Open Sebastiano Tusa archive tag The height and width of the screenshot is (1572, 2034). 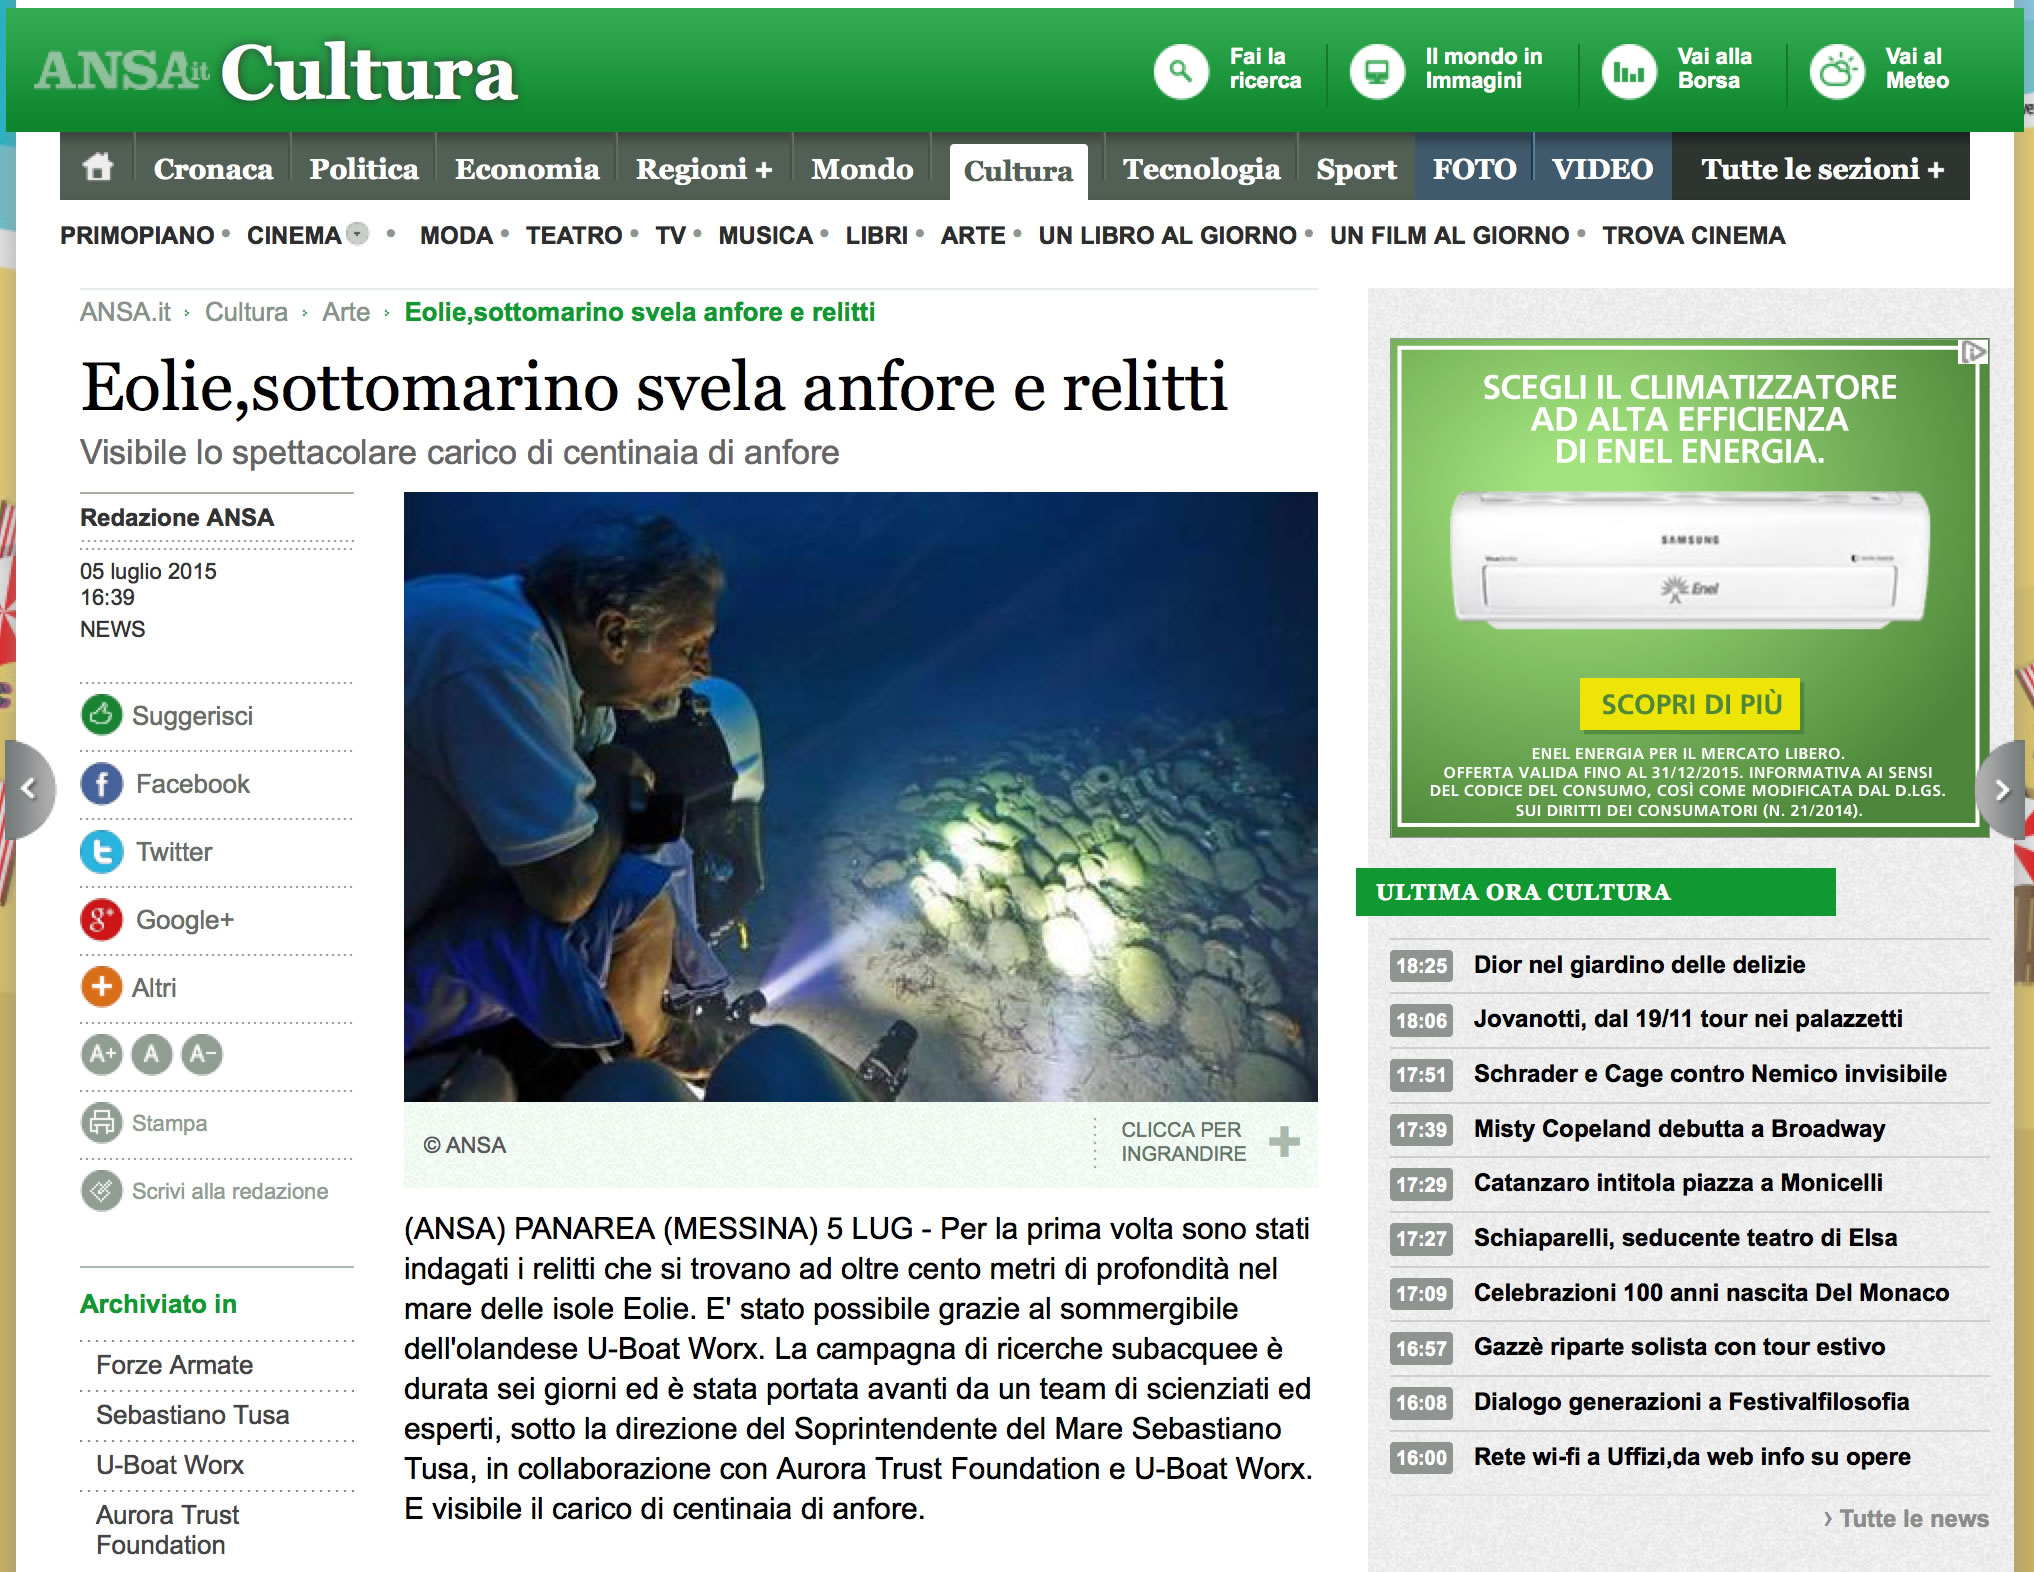(x=192, y=1414)
